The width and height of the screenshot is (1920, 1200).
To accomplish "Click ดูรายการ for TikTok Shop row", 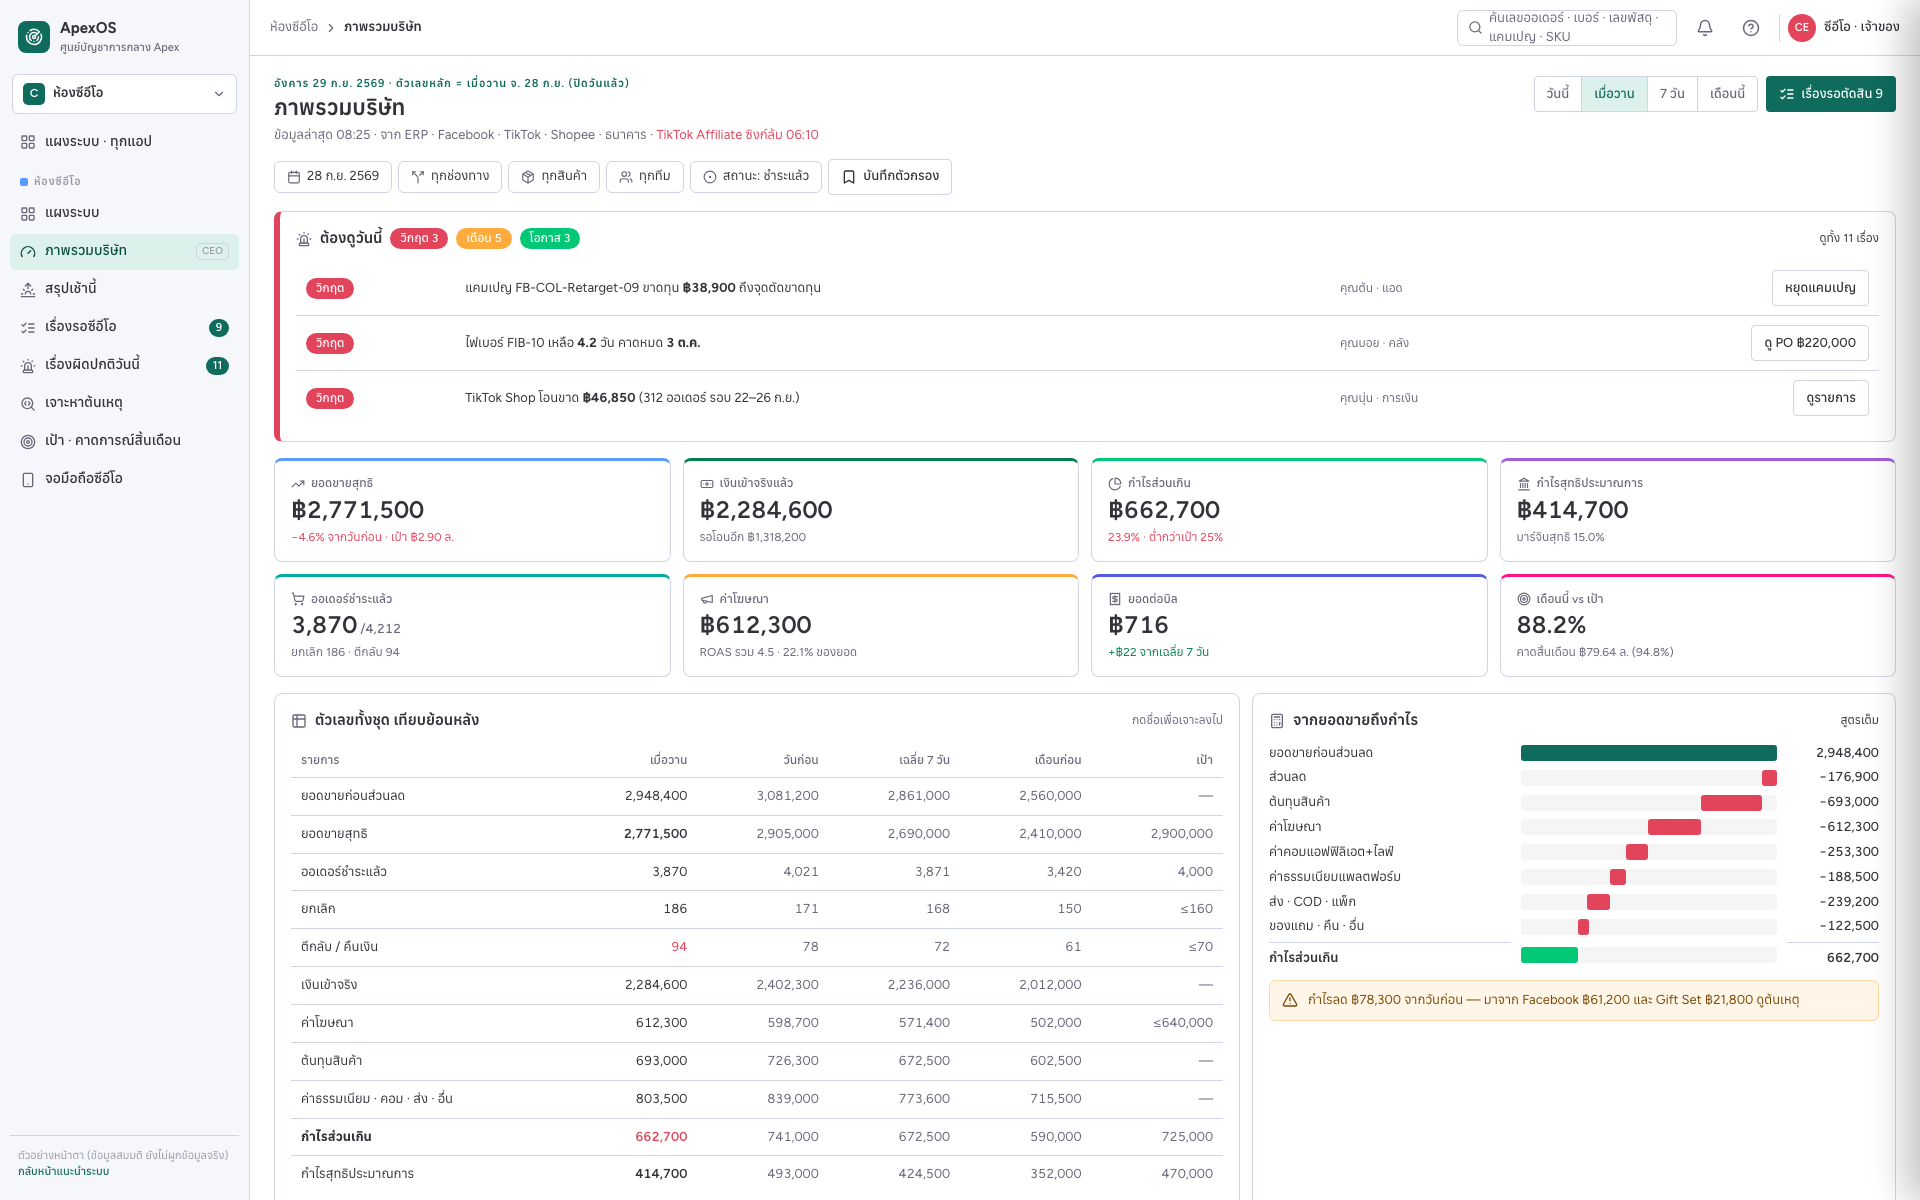I will 1831,398.
